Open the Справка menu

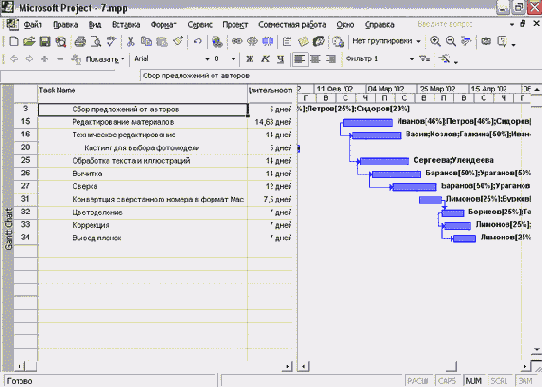(380, 25)
